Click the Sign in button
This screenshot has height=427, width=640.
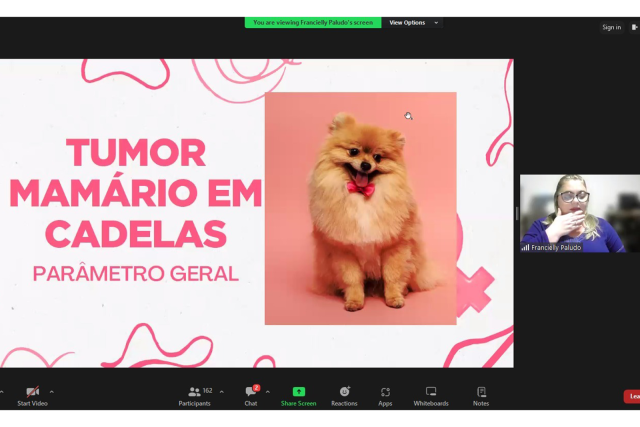click(x=611, y=27)
